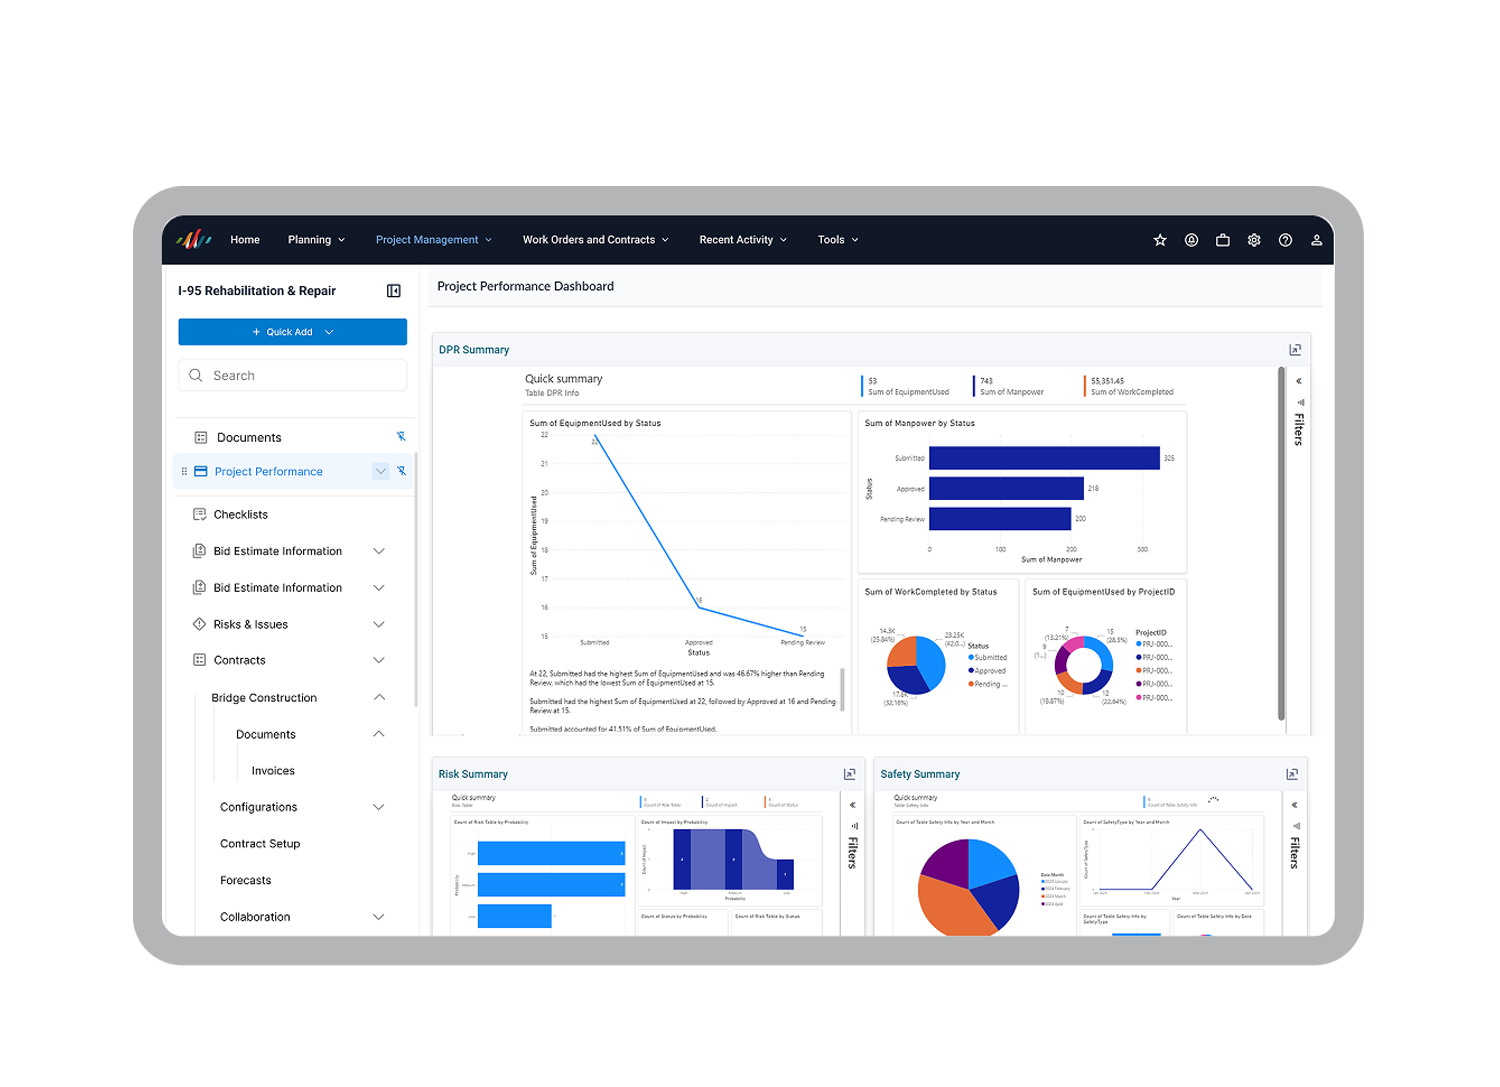Expand the Risks & Issues section
1500x1087 pixels.
[379, 625]
